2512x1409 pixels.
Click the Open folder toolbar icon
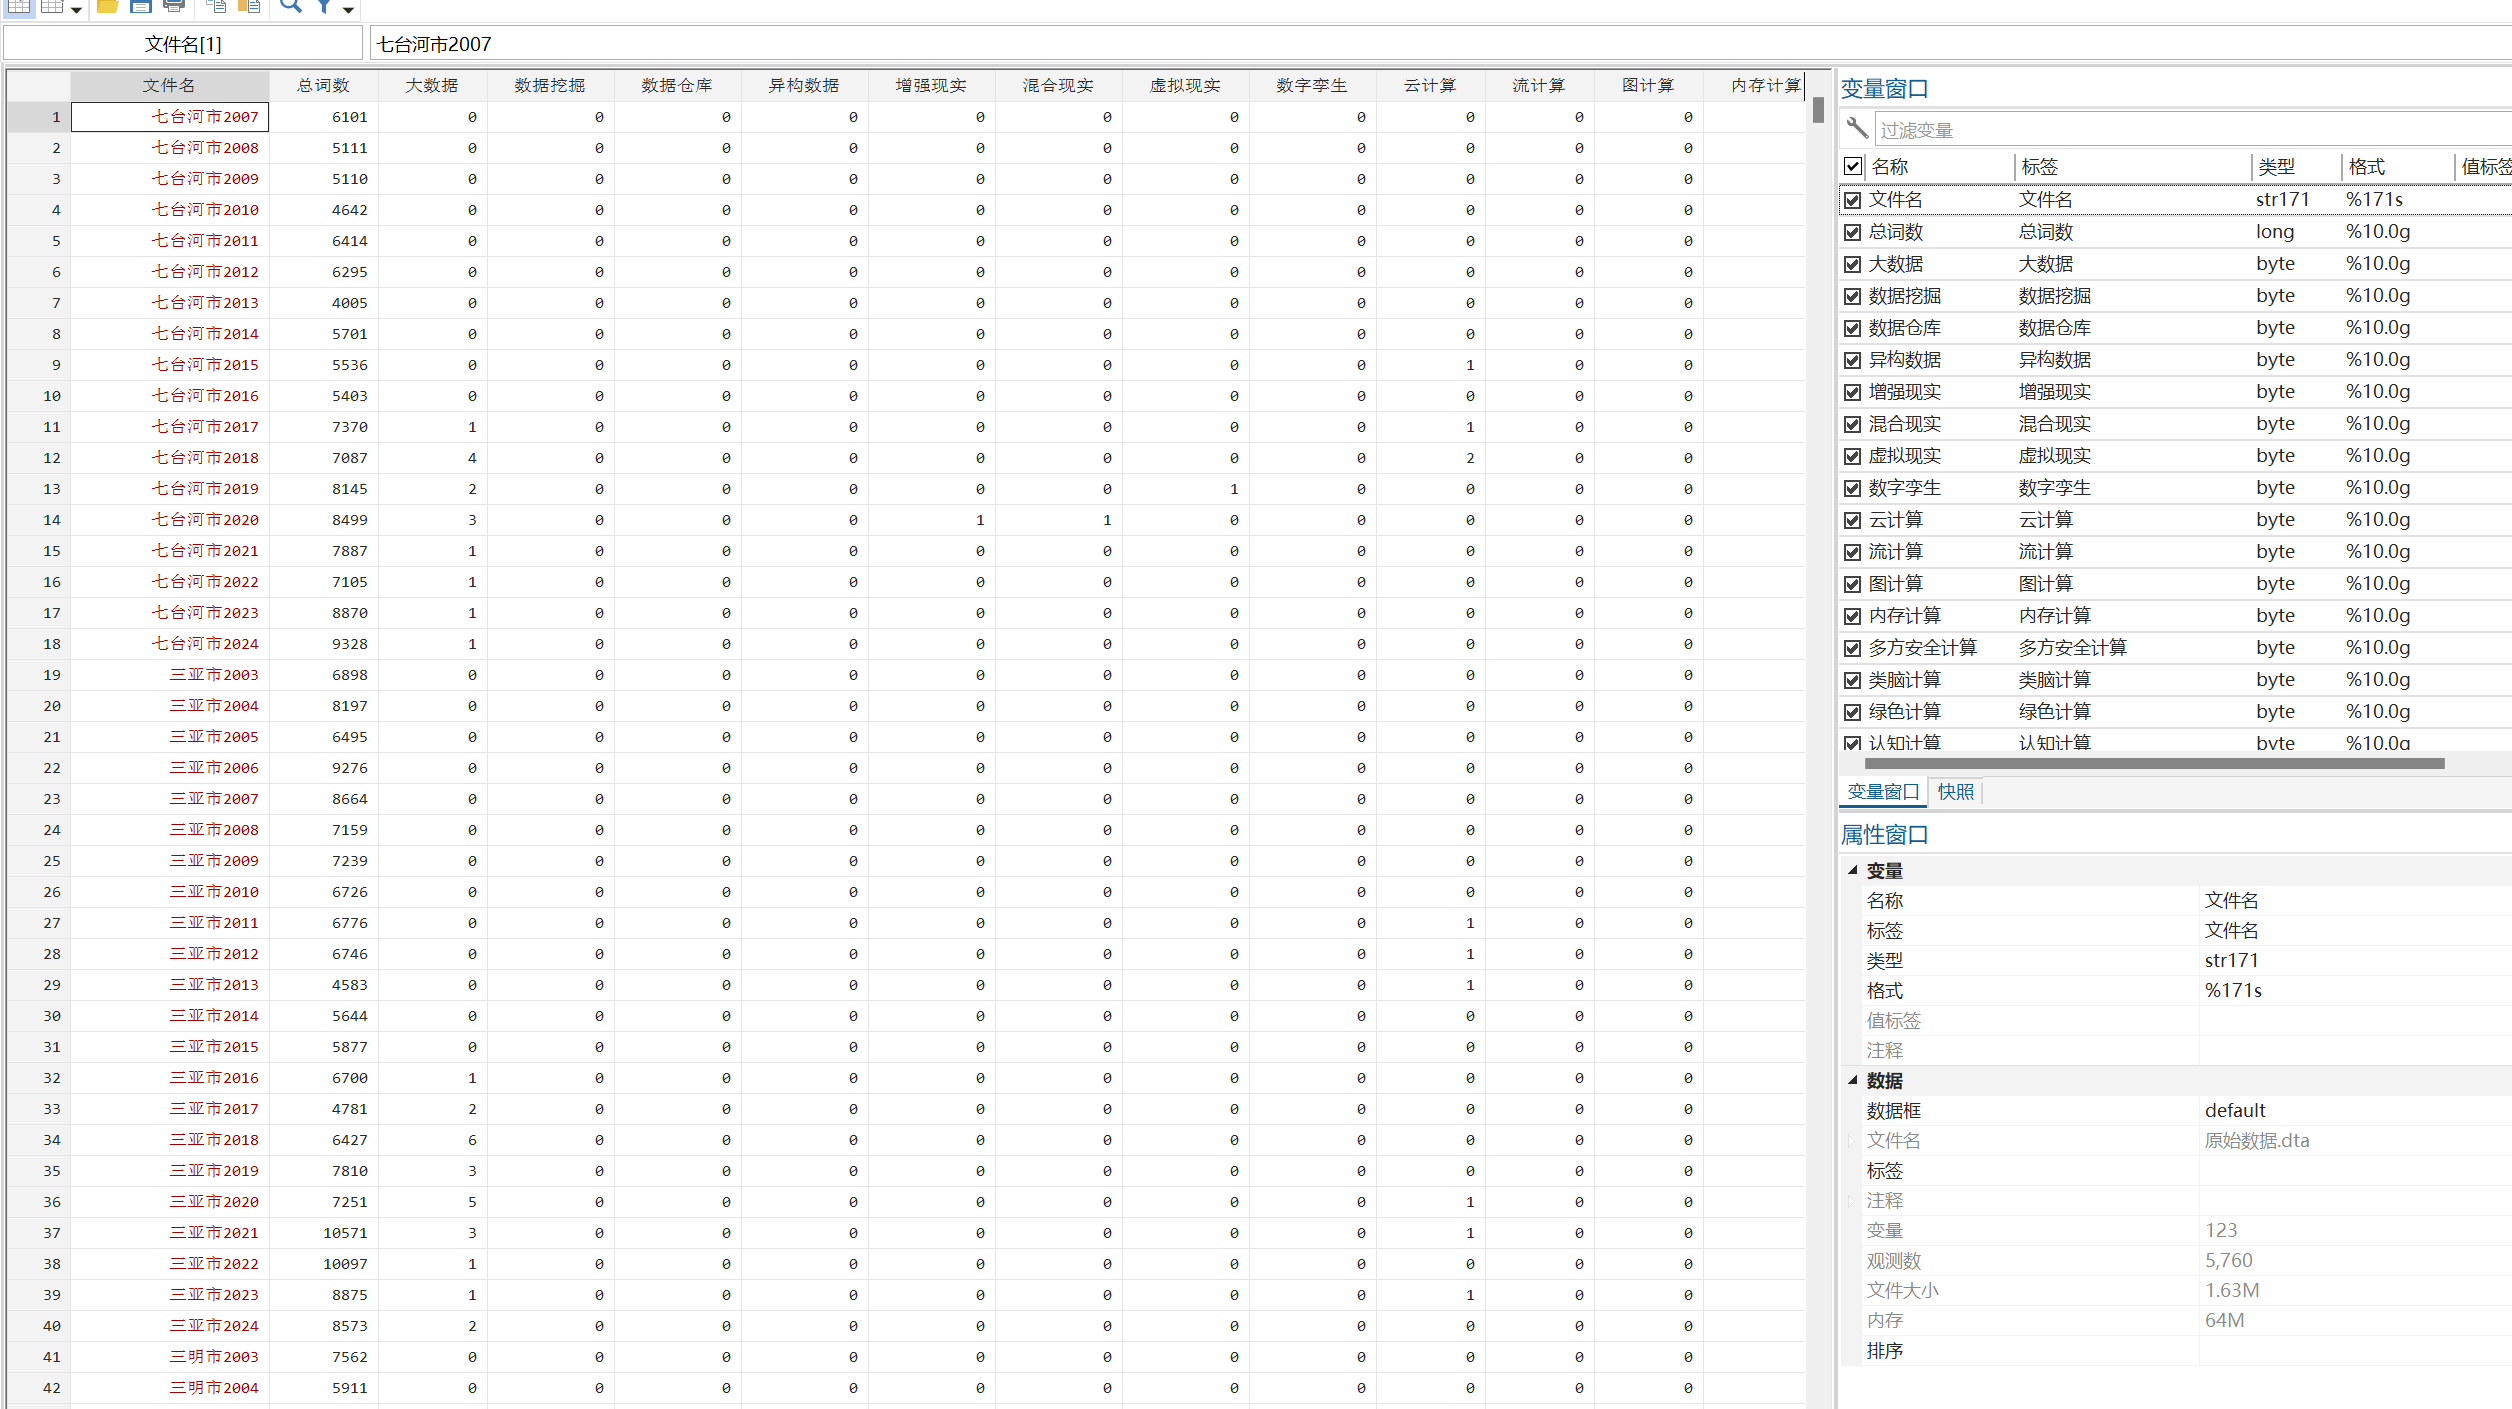coord(107,6)
